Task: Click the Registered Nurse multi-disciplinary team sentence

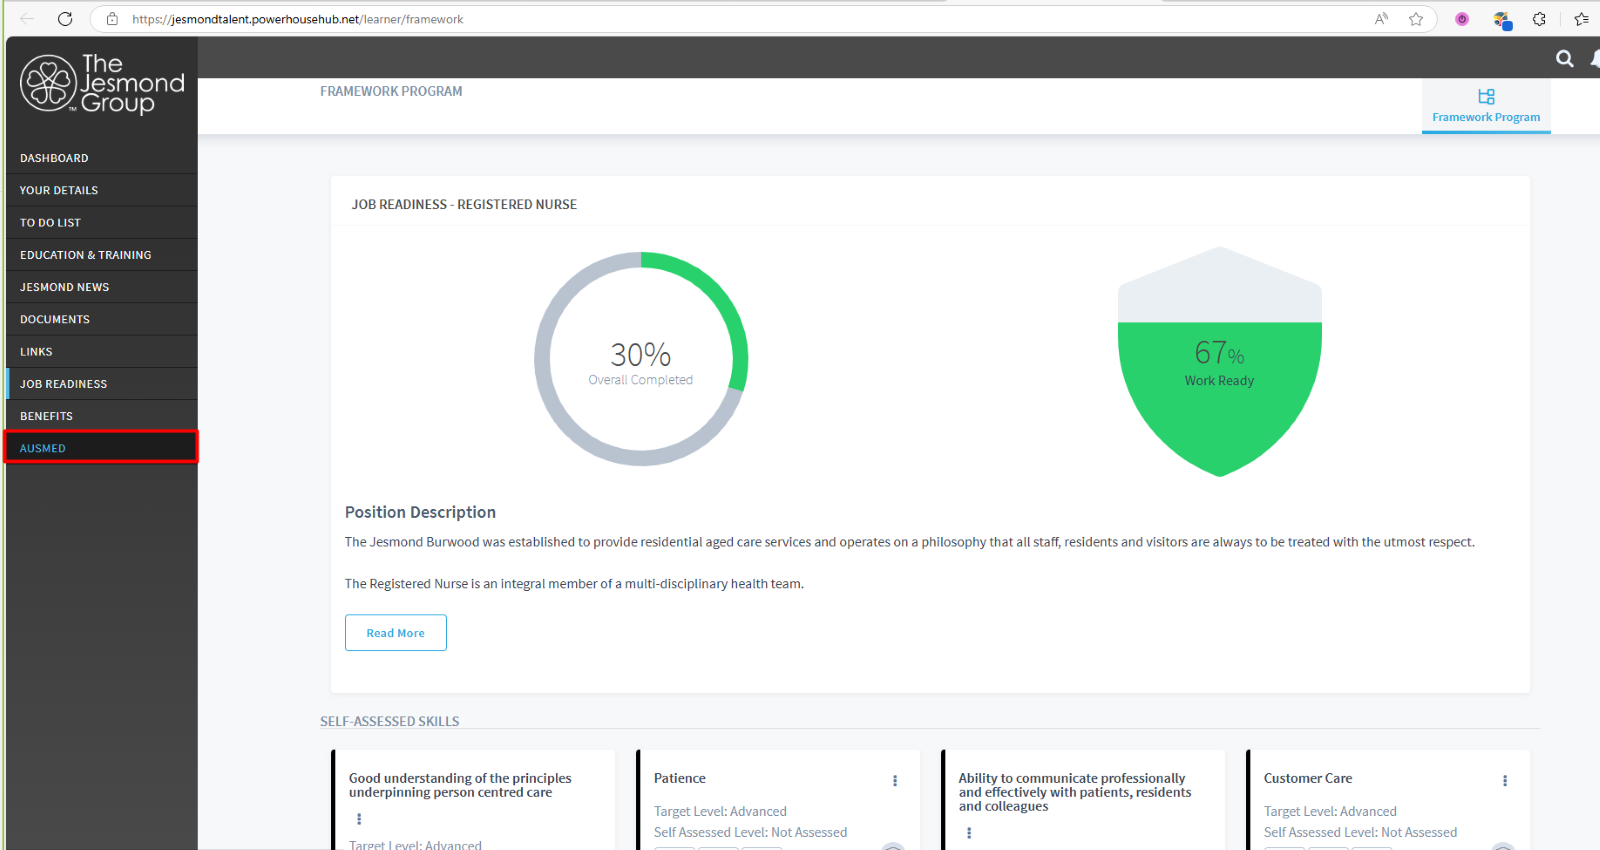Action: [x=574, y=584]
